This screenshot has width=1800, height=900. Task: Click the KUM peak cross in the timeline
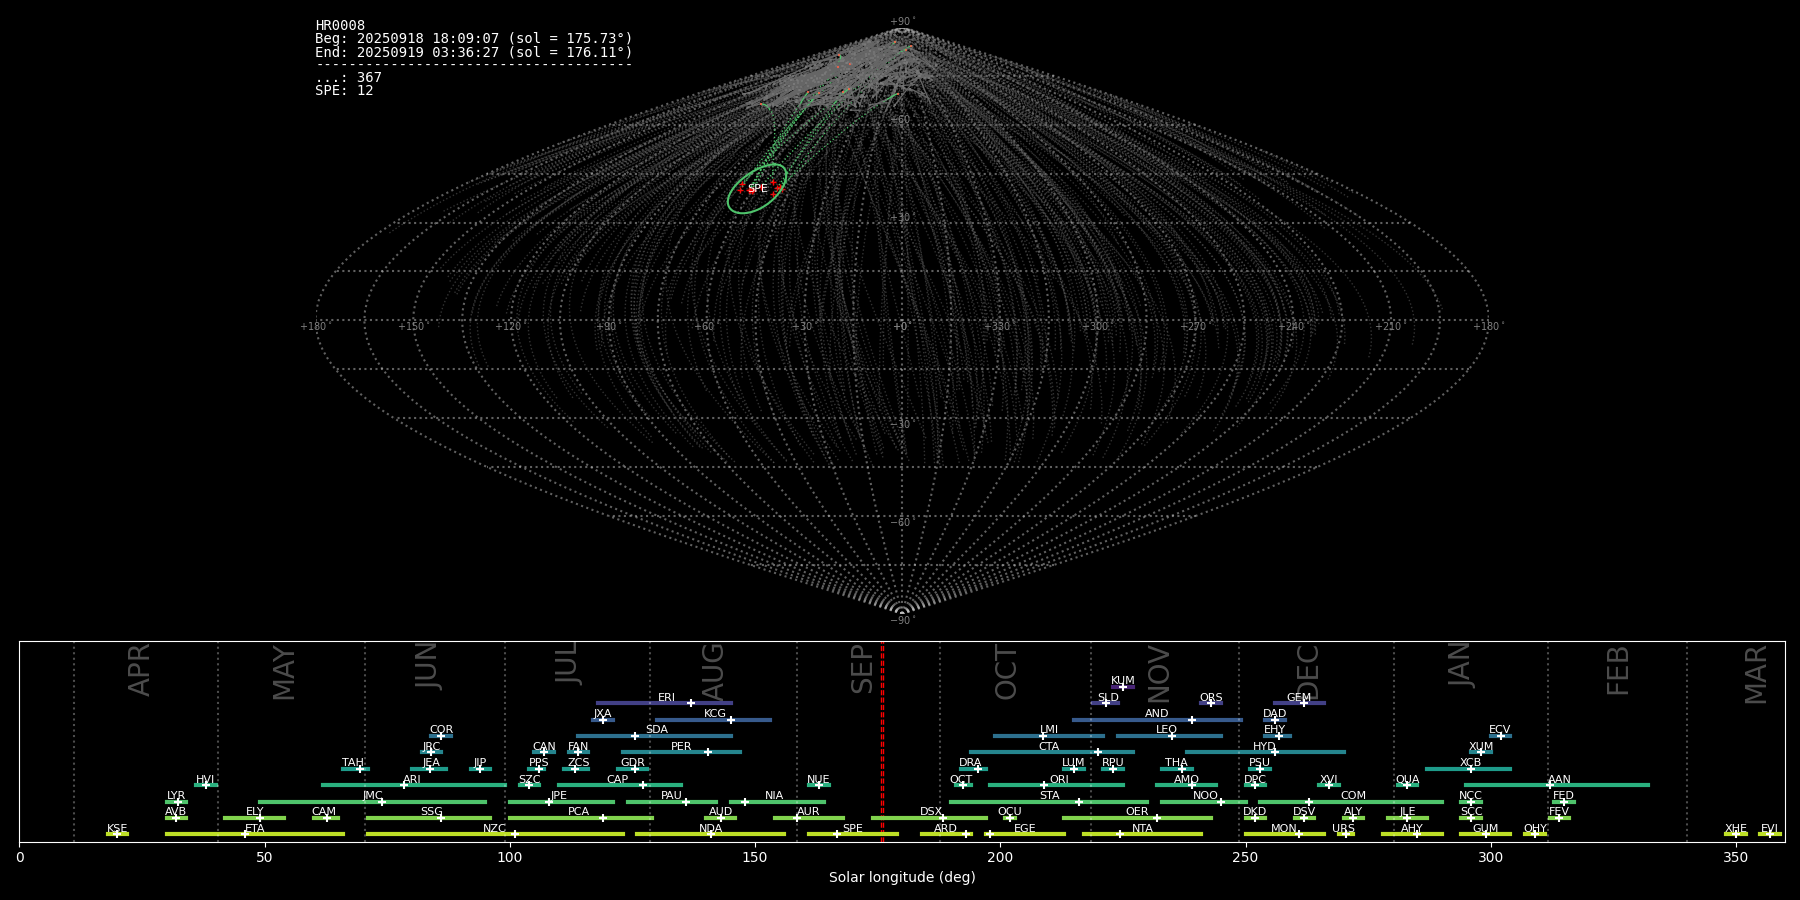click(x=1122, y=687)
